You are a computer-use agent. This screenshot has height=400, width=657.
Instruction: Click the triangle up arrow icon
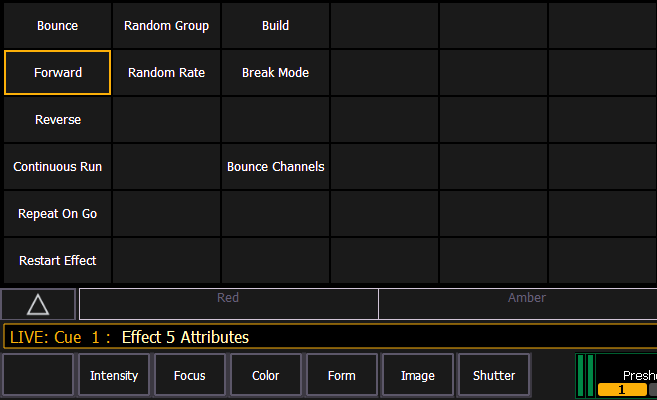[x=38, y=304]
